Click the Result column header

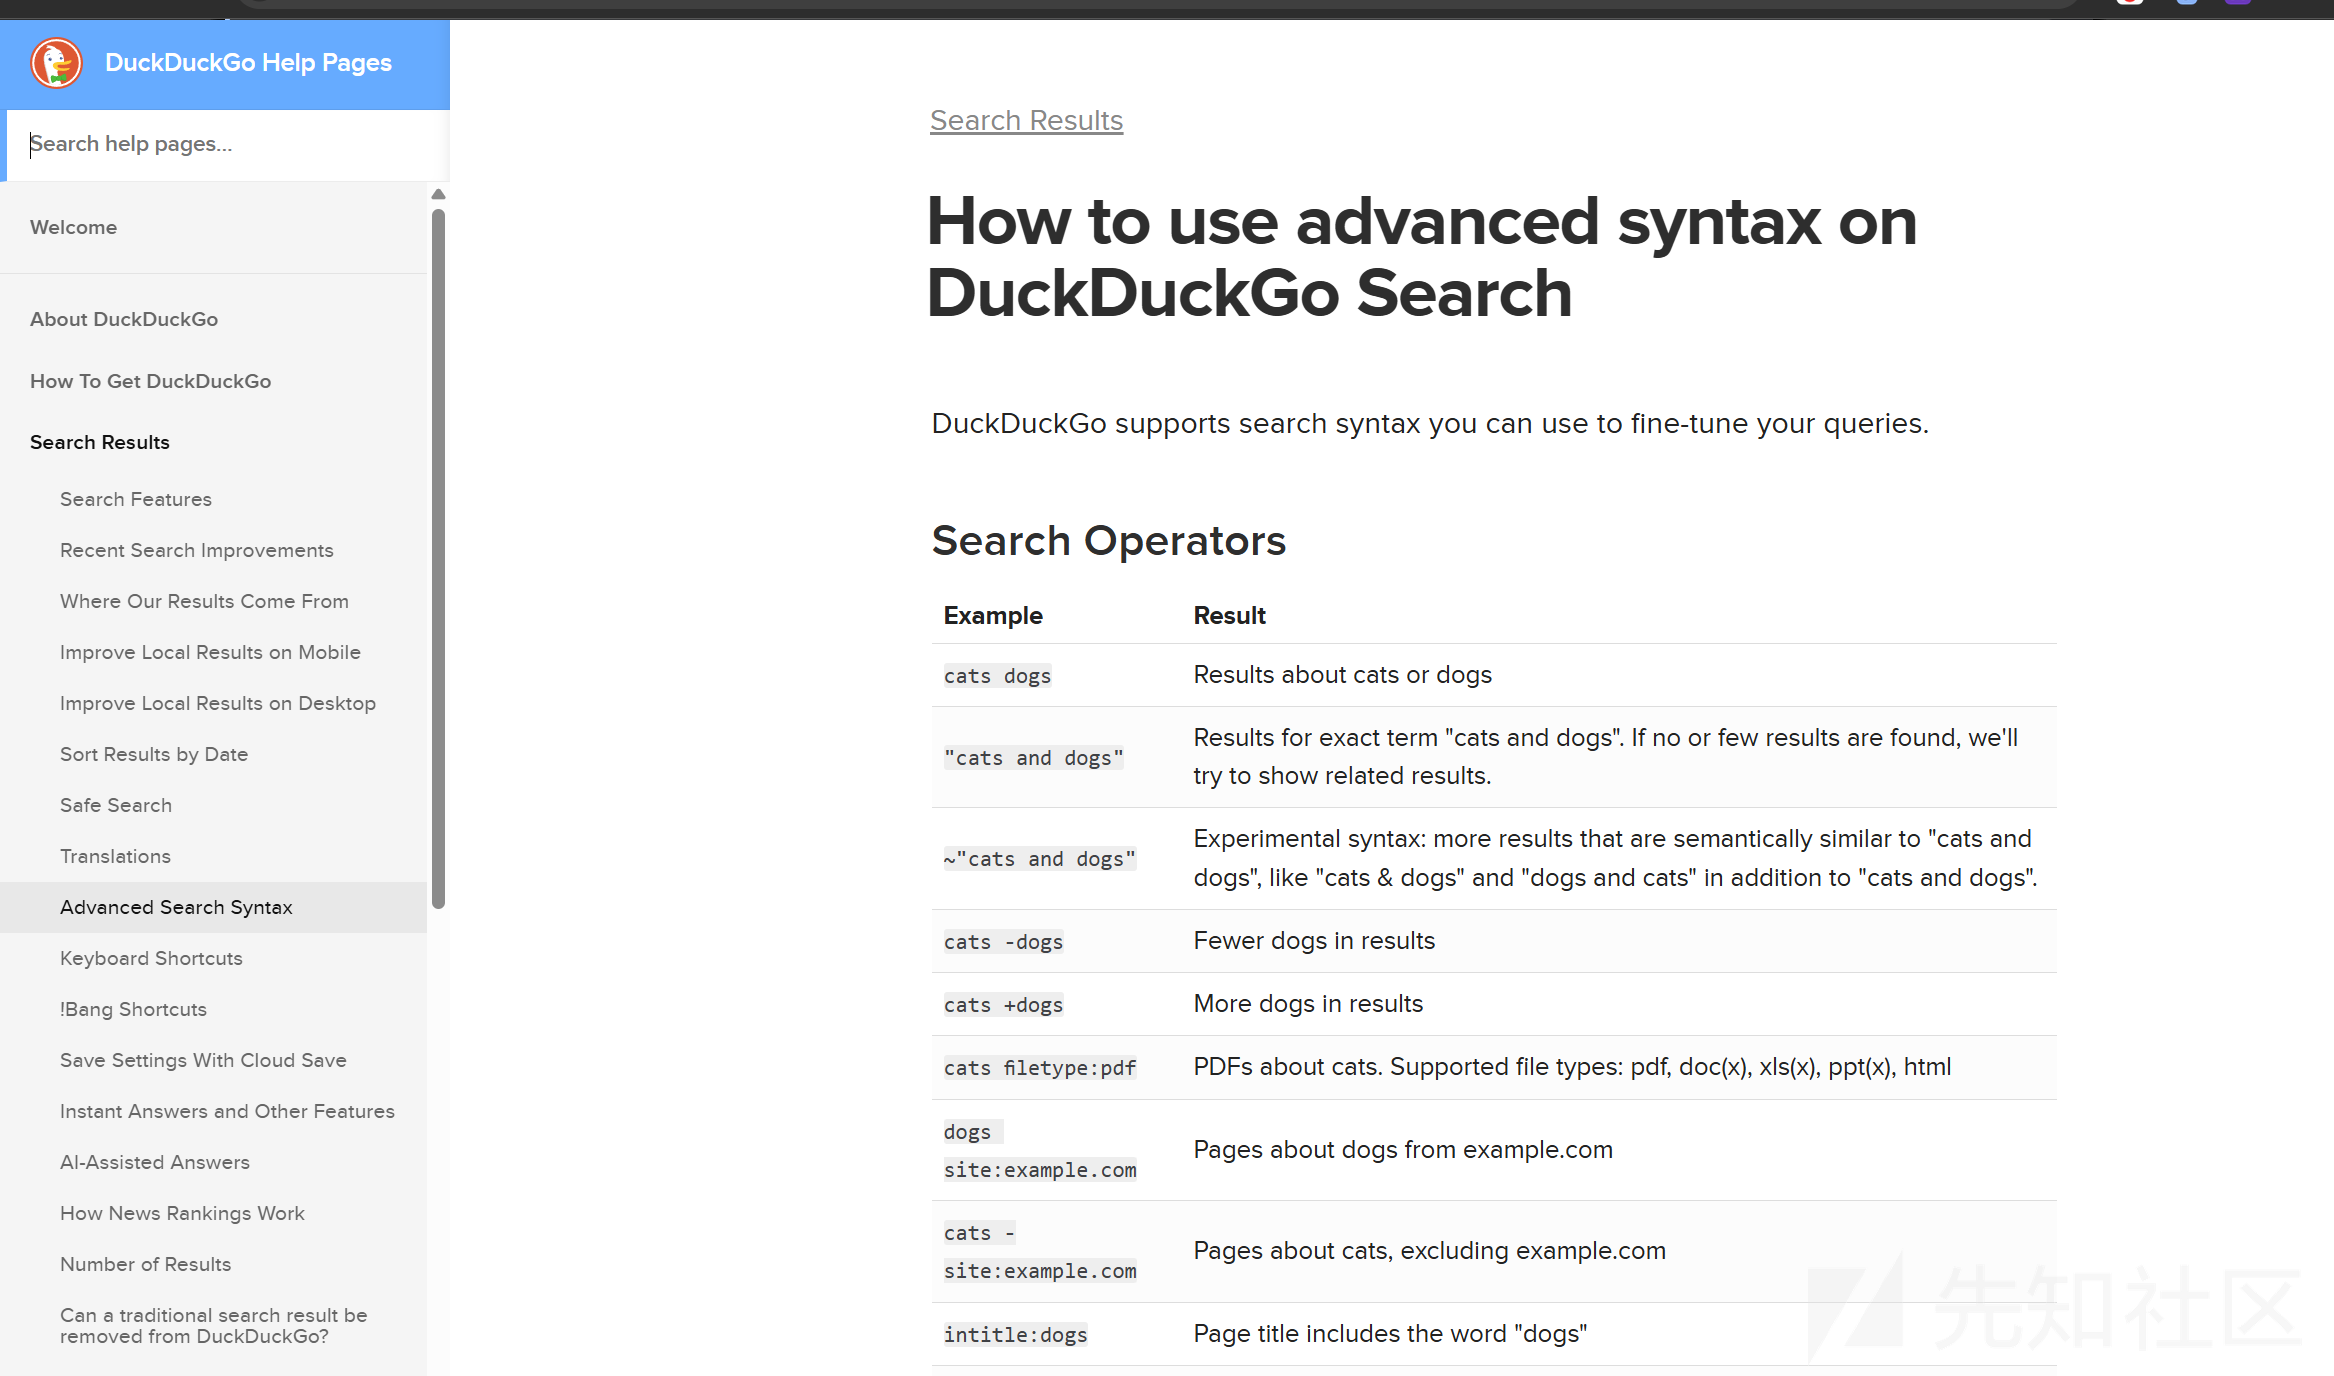tap(1229, 616)
